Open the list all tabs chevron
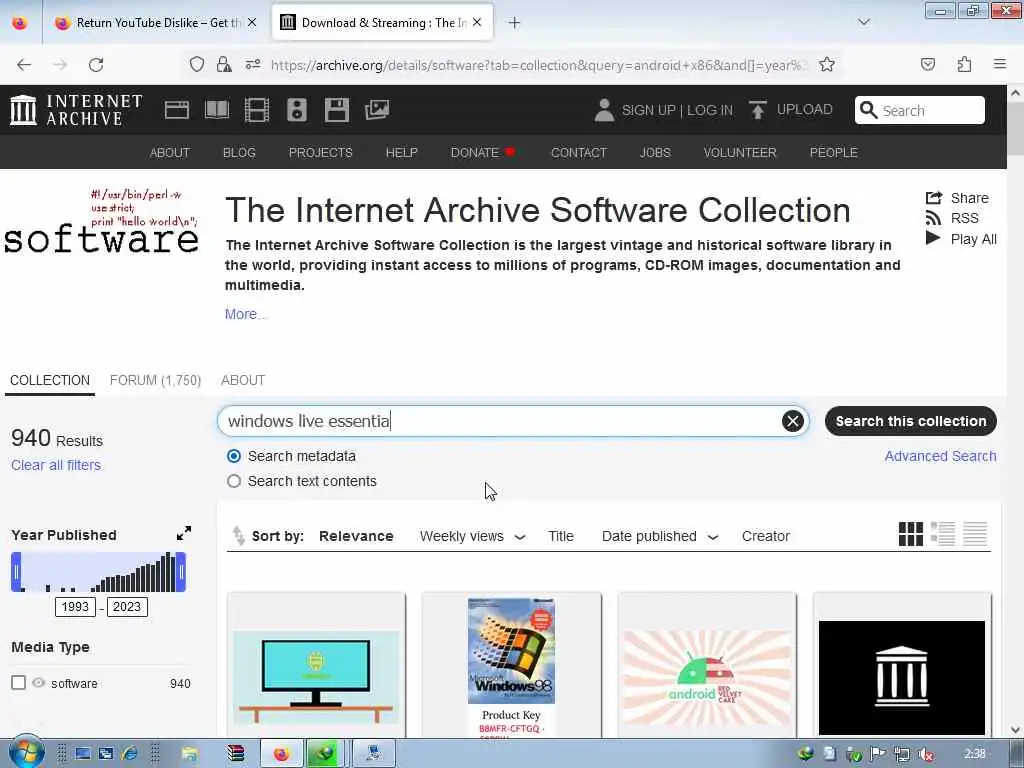The width and height of the screenshot is (1024, 768). coord(863,22)
